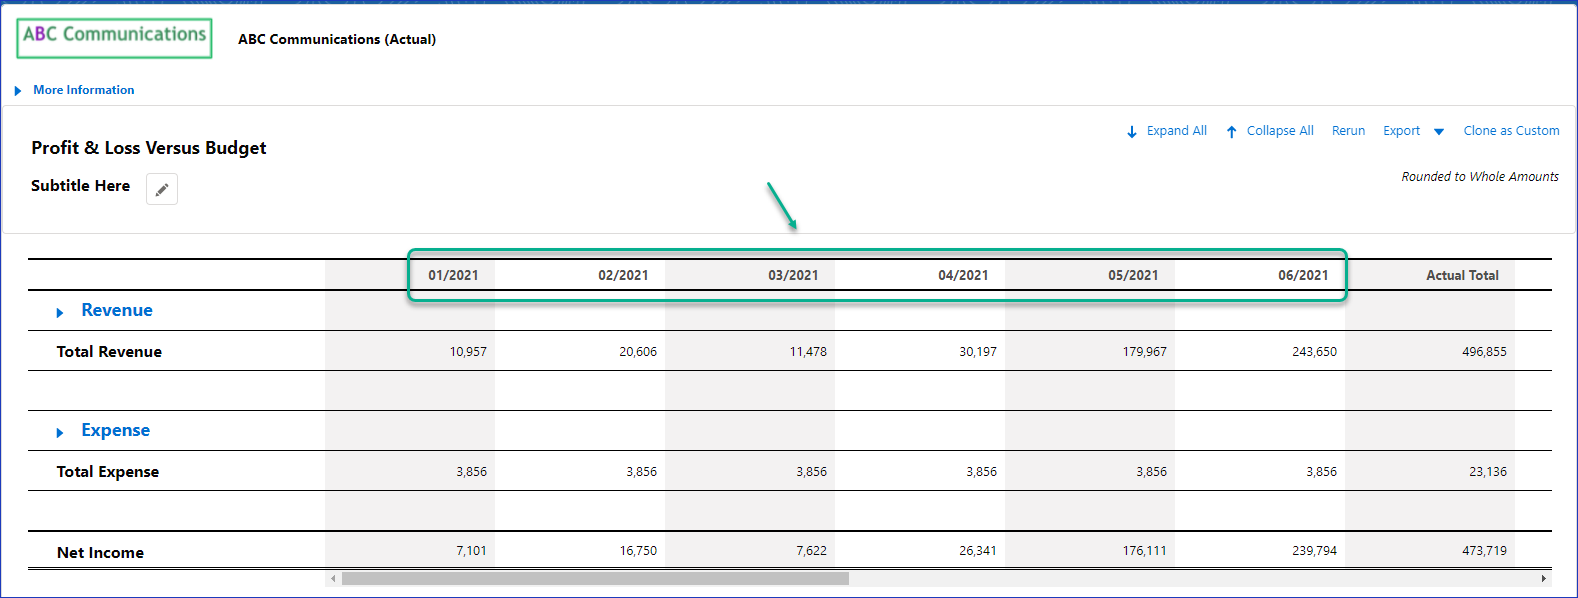Click the horizontal scrollbar right arrow
Screen dimensions: 1578x598
(x=1543, y=578)
